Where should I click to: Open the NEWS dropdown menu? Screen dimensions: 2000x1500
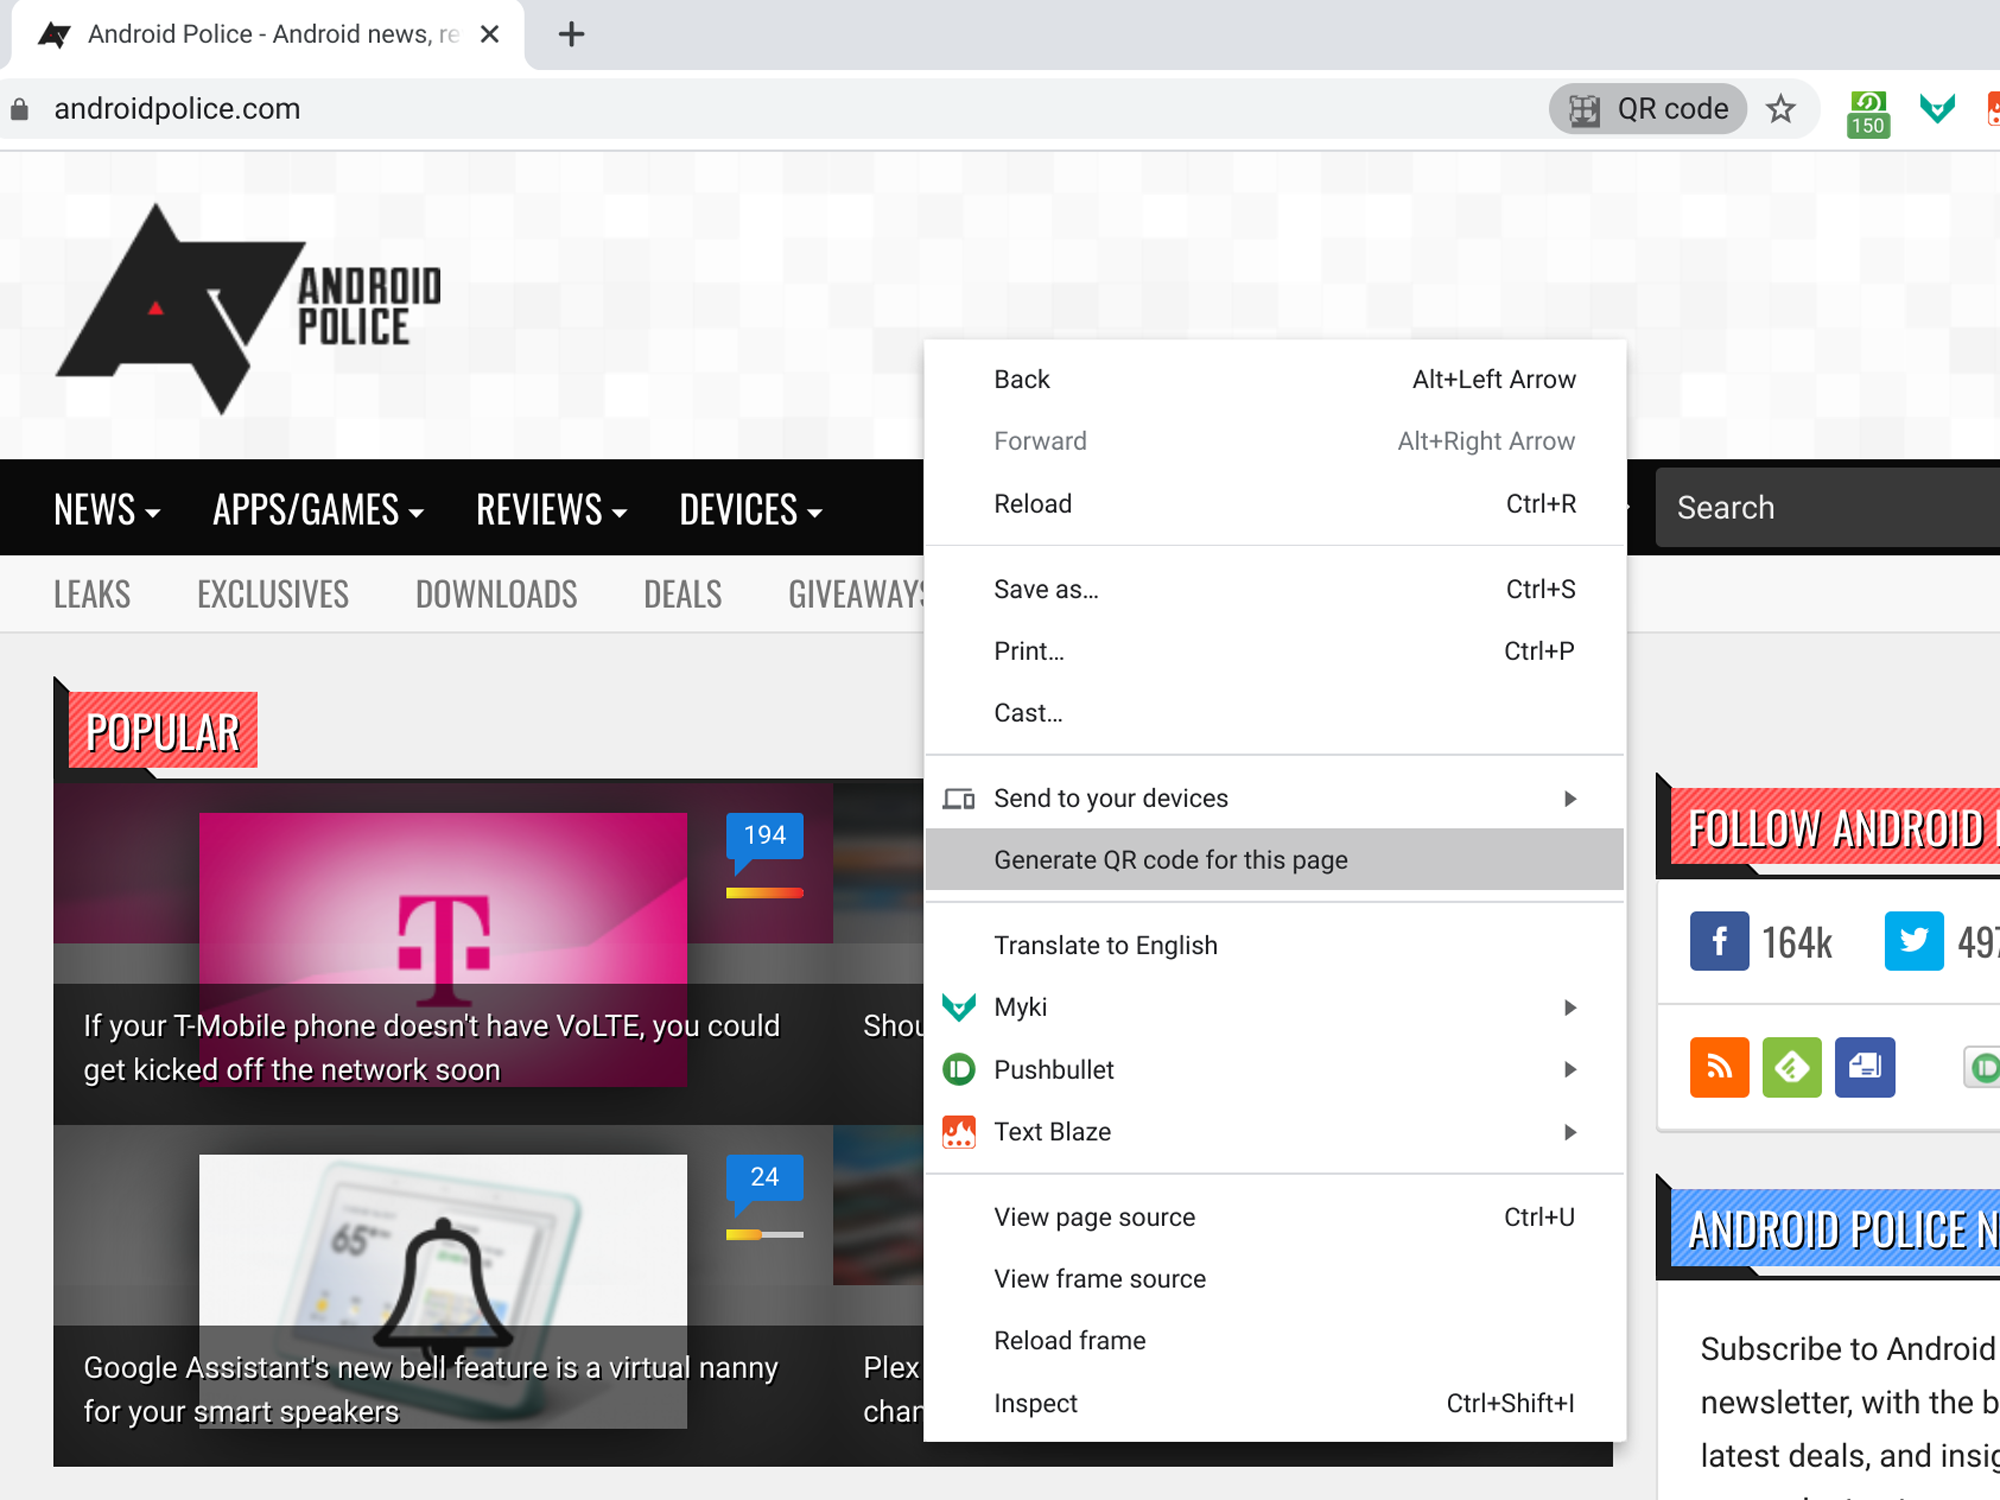[105, 509]
